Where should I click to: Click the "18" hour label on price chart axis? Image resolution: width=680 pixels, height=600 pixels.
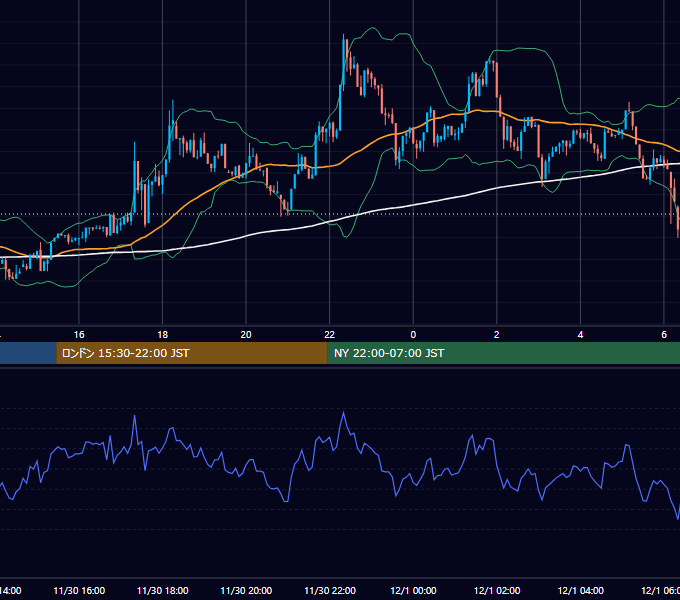162,335
